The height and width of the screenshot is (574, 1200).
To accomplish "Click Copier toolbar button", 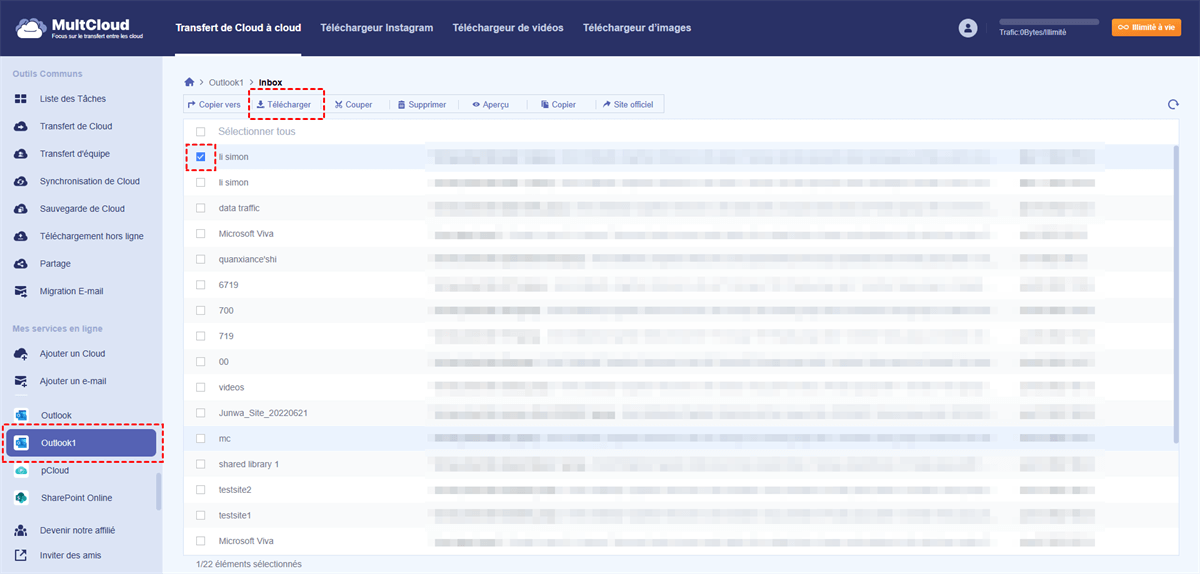I will click(558, 104).
